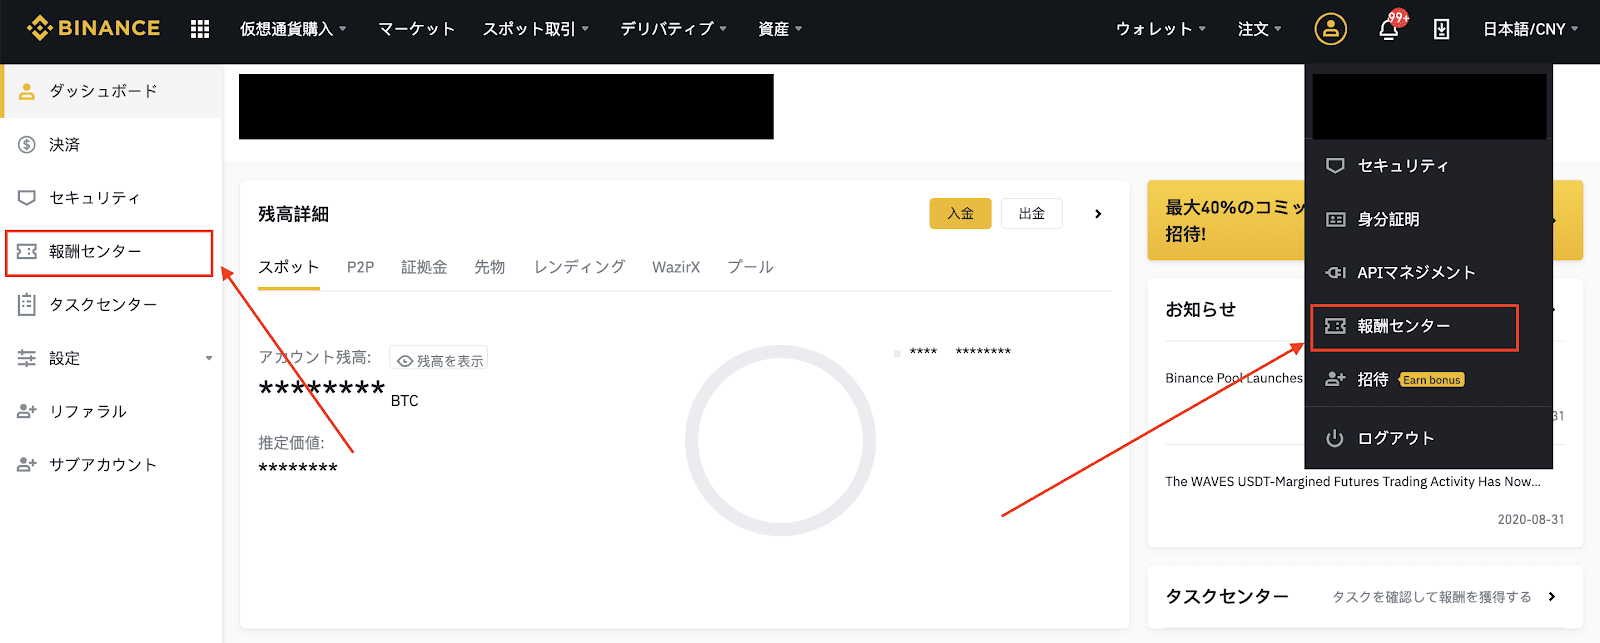The width and height of the screenshot is (1600, 643).
Task: Click the clipboard icon next to sidebar タスクセンター
Action: (x=27, y=304)
